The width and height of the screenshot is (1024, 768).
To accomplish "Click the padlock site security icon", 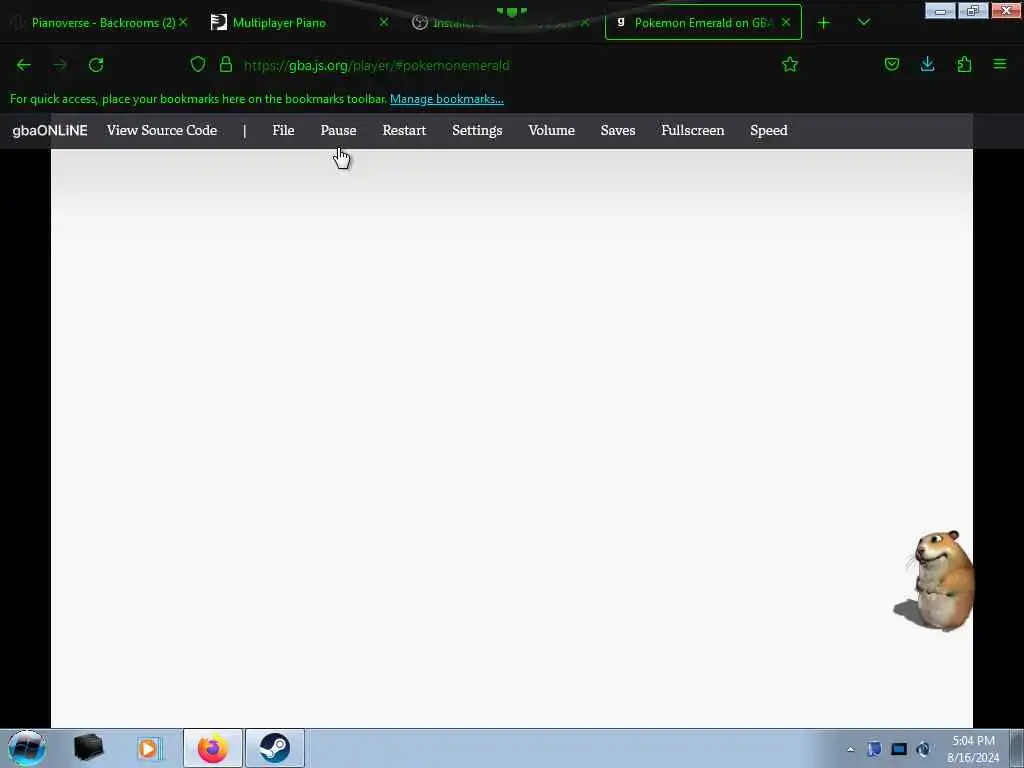I will point(226,64).
